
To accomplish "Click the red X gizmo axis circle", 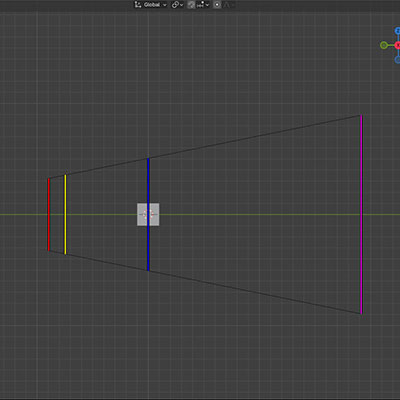I will click(397, 45).
